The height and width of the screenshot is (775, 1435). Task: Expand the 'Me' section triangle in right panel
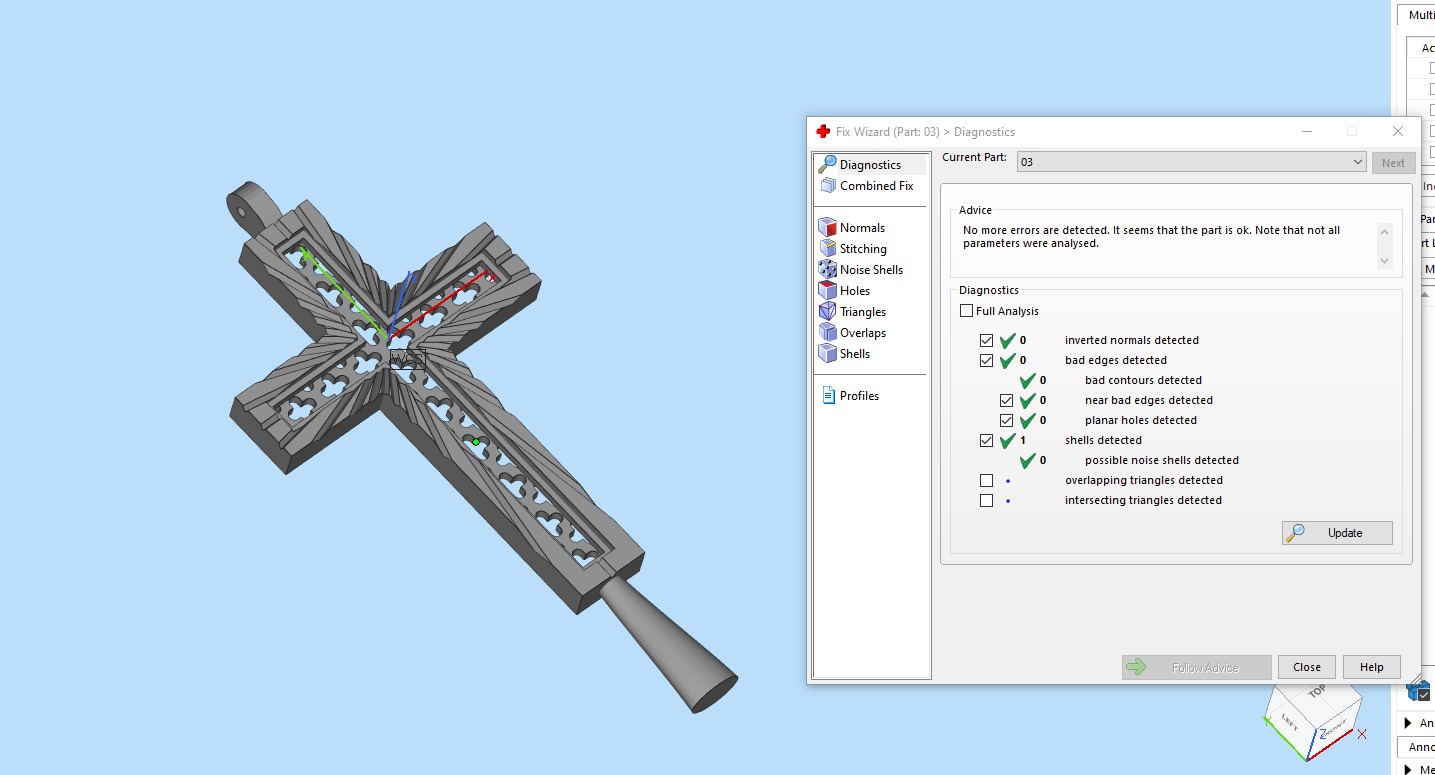point(1408,769)
